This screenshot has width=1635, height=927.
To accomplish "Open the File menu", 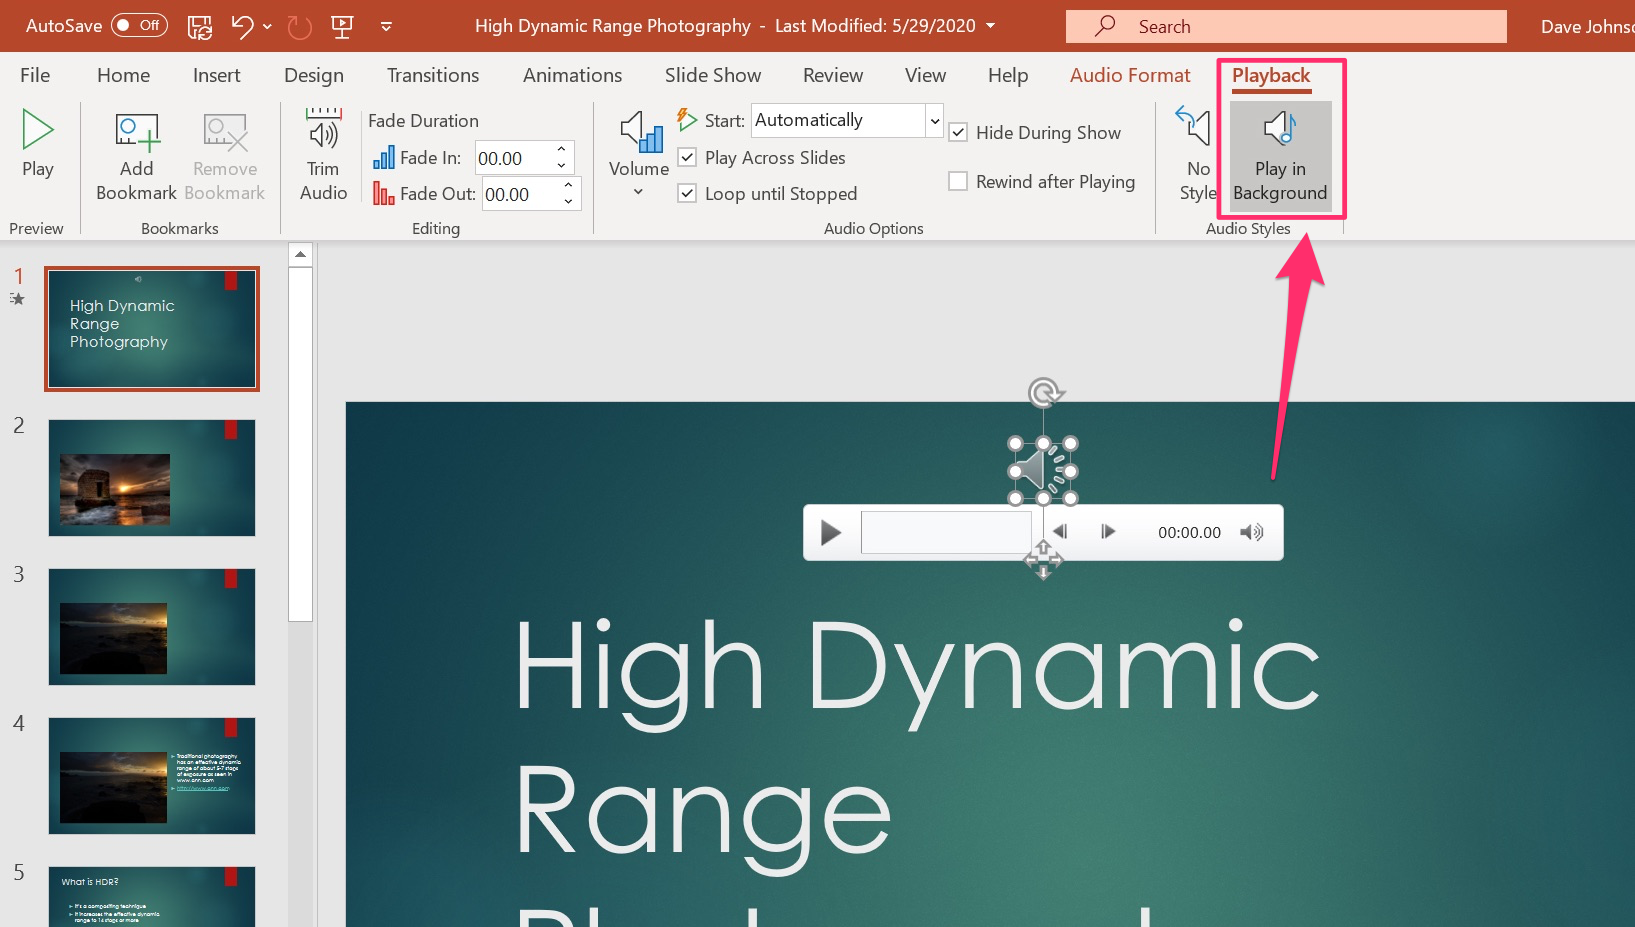I will [35, 75].
